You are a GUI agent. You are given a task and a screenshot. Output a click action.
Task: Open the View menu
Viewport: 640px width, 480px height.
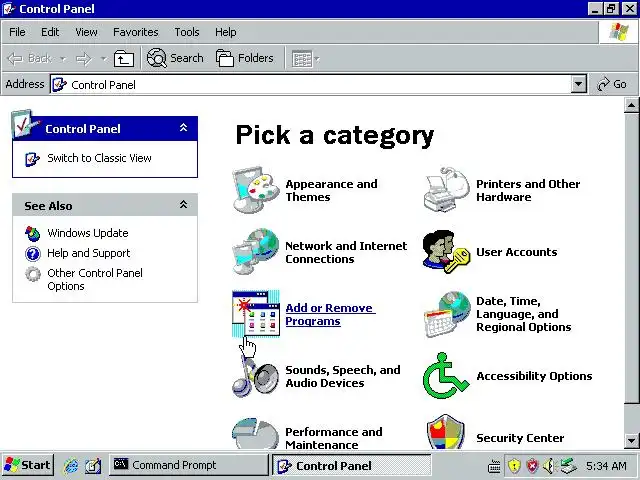pos(86,32)
